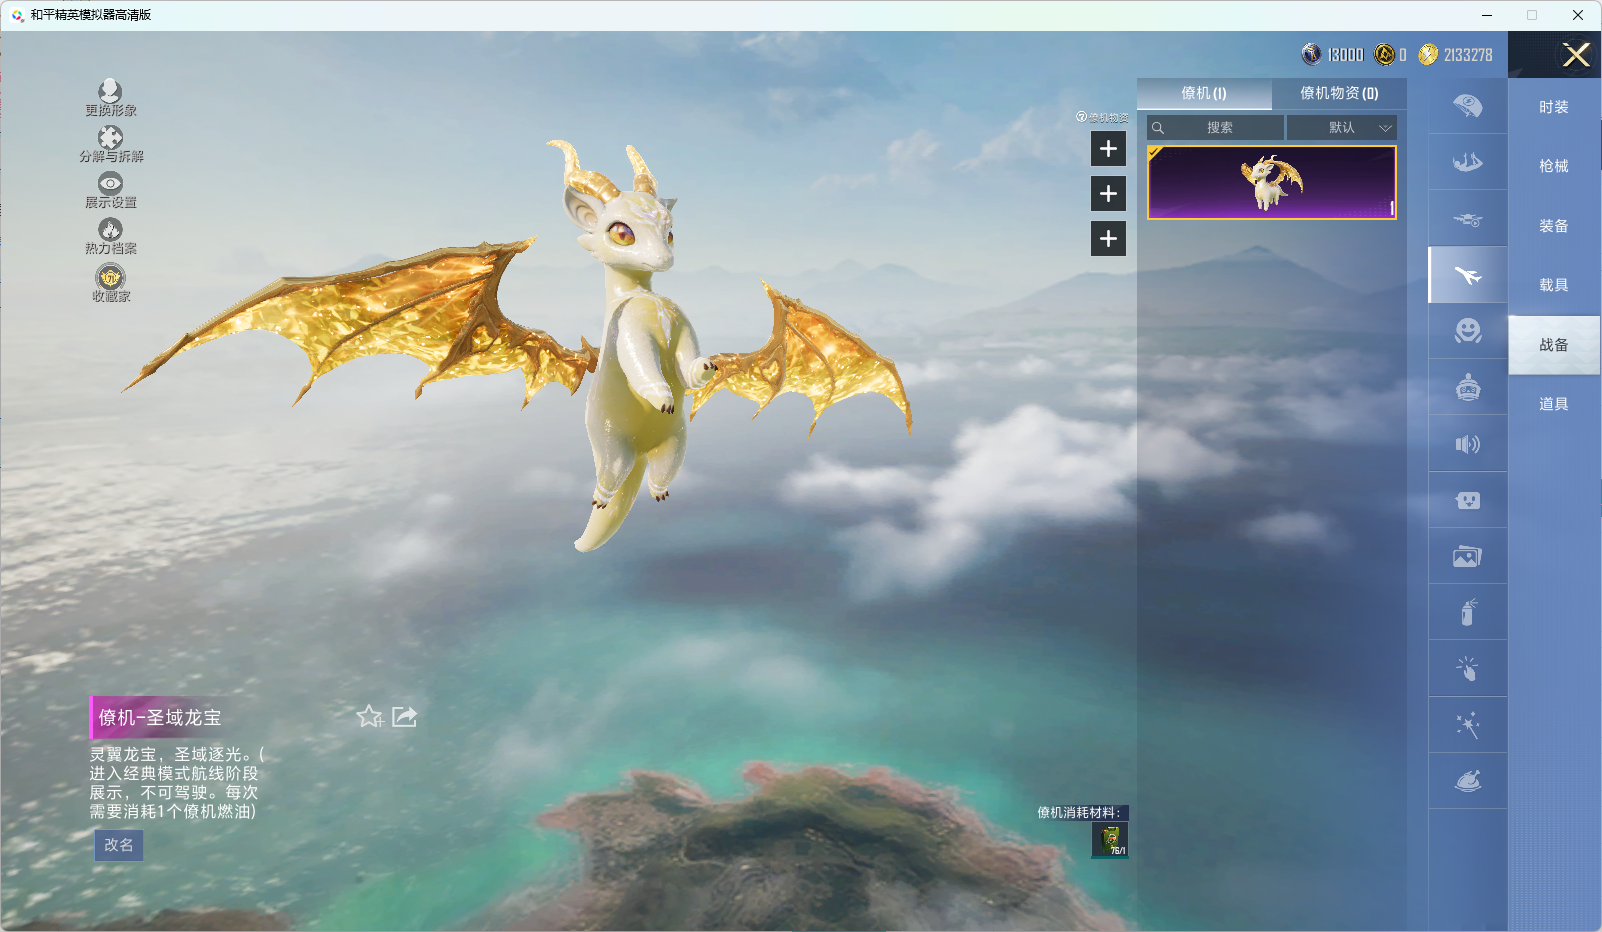Favorite the item with the star icon
Screen dimensions: 1602x932
tap(369, 717)
